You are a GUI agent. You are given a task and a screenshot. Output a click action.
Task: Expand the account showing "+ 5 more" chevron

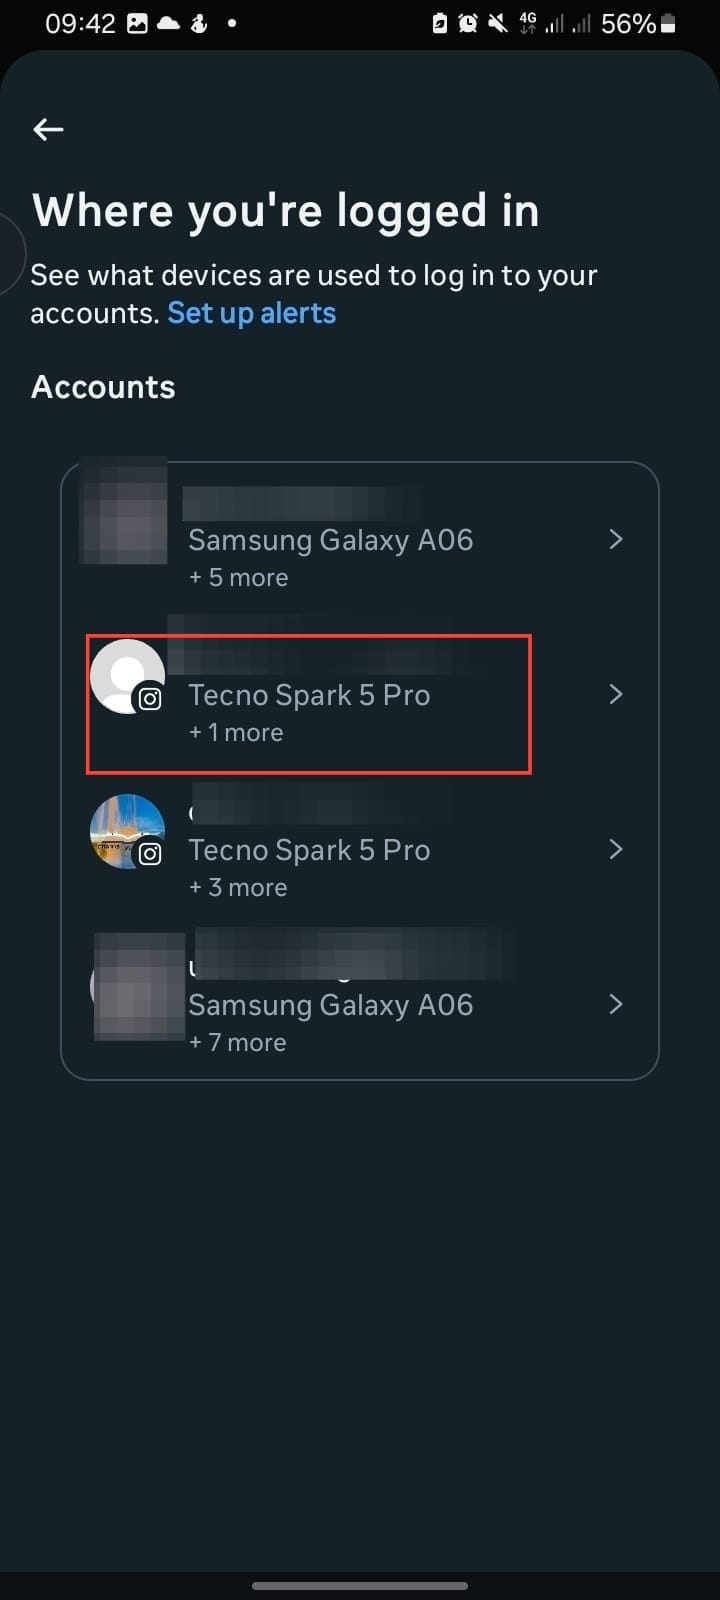(616, 540)
